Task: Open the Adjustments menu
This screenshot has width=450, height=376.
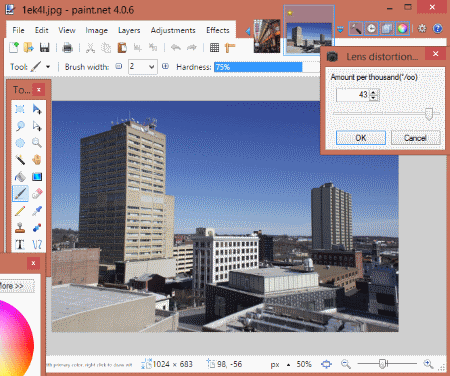Action: 173,30
